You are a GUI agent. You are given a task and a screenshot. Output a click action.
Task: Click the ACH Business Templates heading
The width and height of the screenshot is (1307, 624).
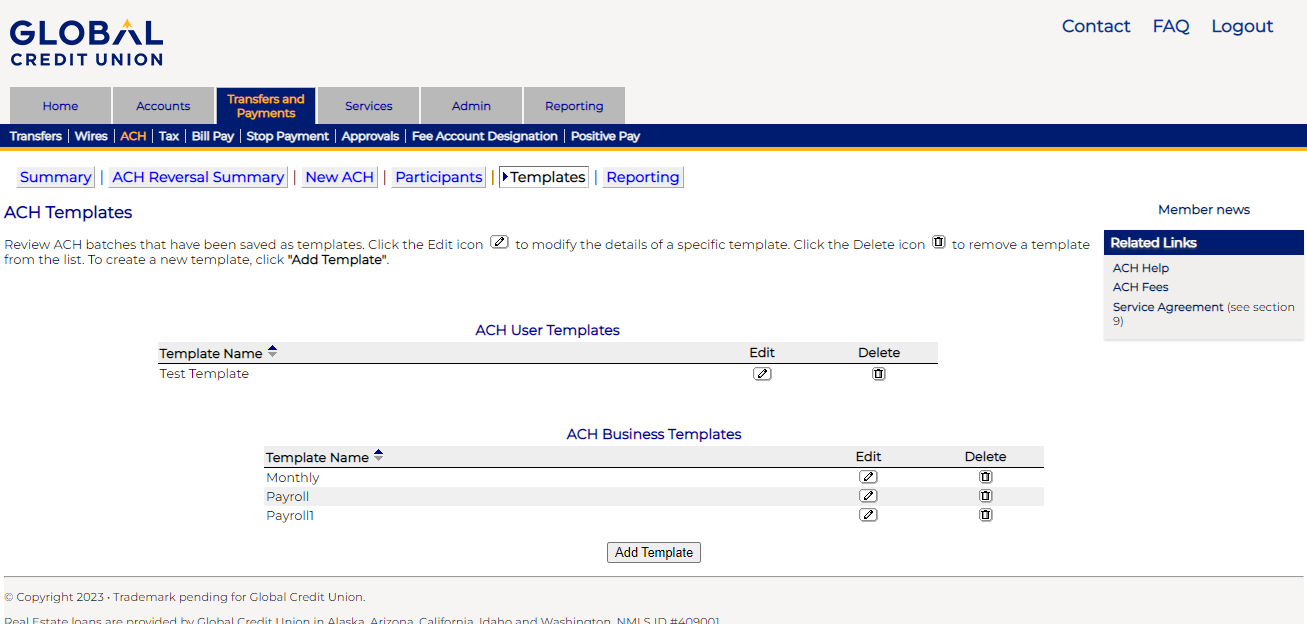coord(654,434)
